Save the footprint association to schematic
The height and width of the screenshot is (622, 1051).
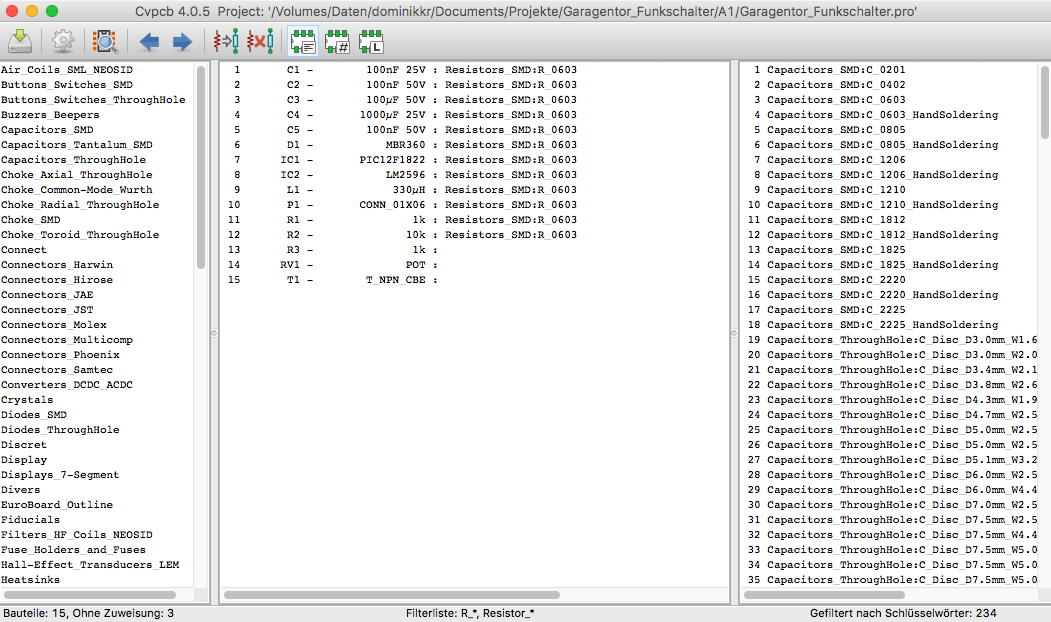[20, 42]
